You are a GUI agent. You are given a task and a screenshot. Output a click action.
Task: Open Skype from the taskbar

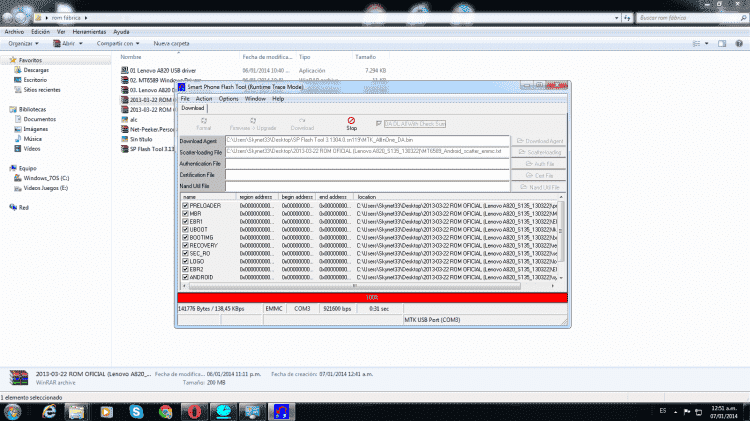tap(136, 412)
